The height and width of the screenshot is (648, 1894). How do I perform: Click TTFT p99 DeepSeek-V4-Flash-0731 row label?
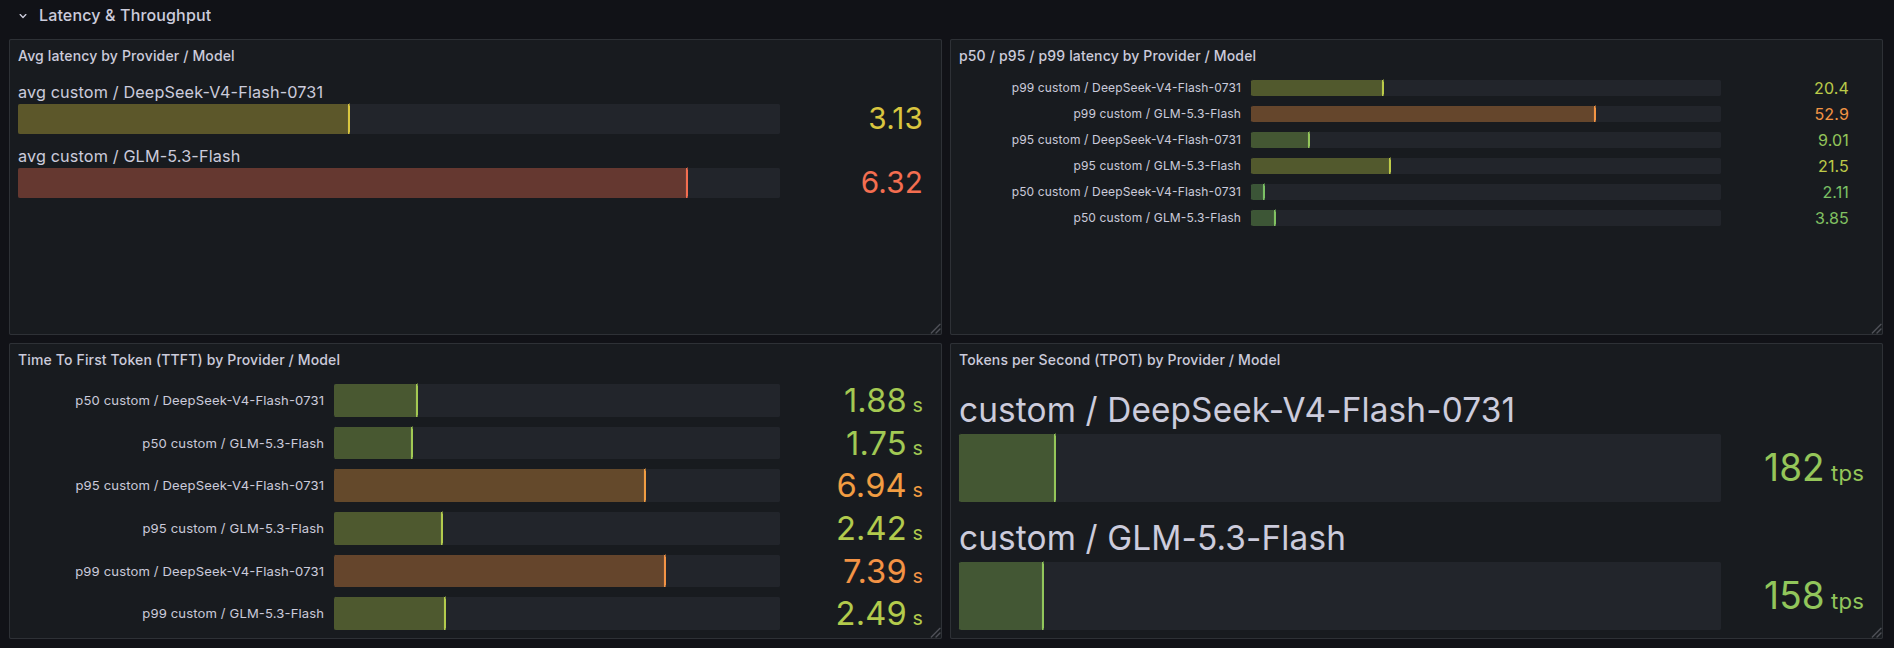point(200,572)
